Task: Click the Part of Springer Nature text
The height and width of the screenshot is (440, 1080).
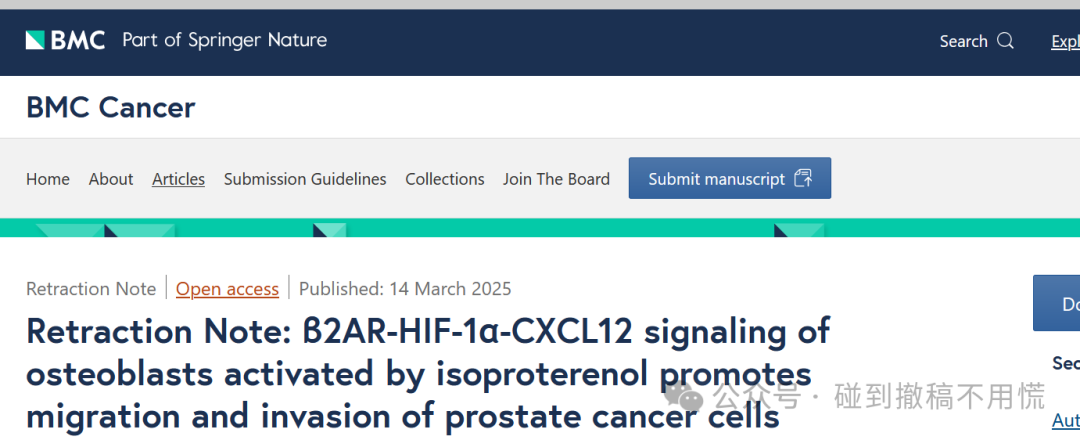Action: [225, 41]
